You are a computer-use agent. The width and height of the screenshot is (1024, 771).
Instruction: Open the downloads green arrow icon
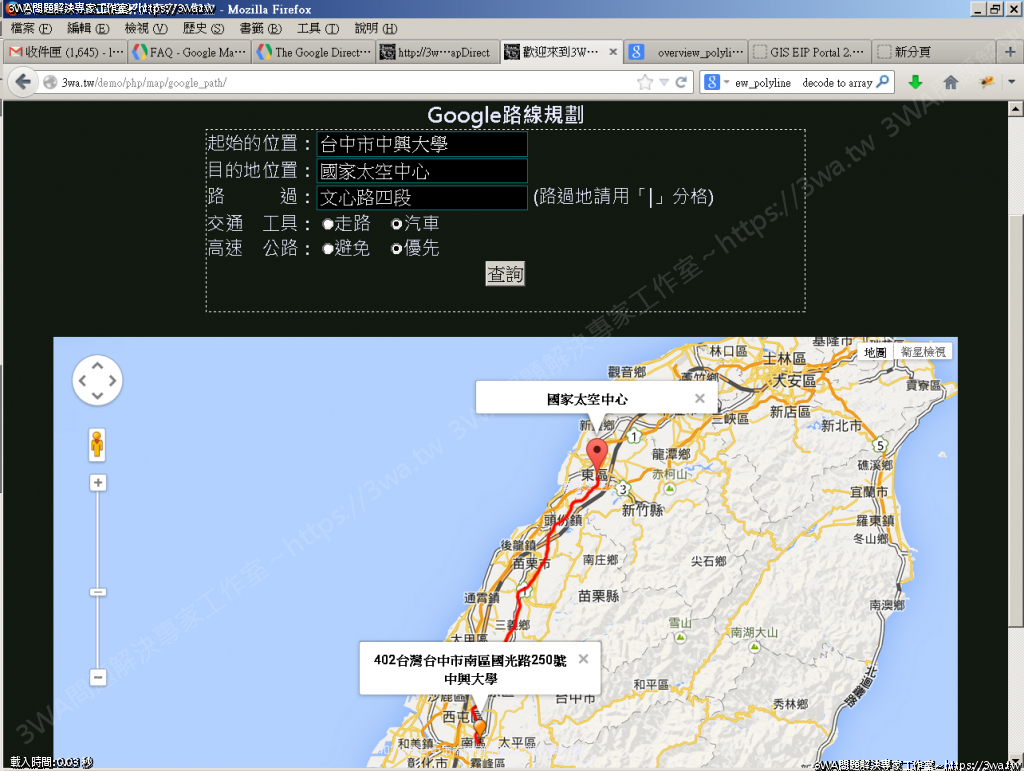(x=915, y=82)
